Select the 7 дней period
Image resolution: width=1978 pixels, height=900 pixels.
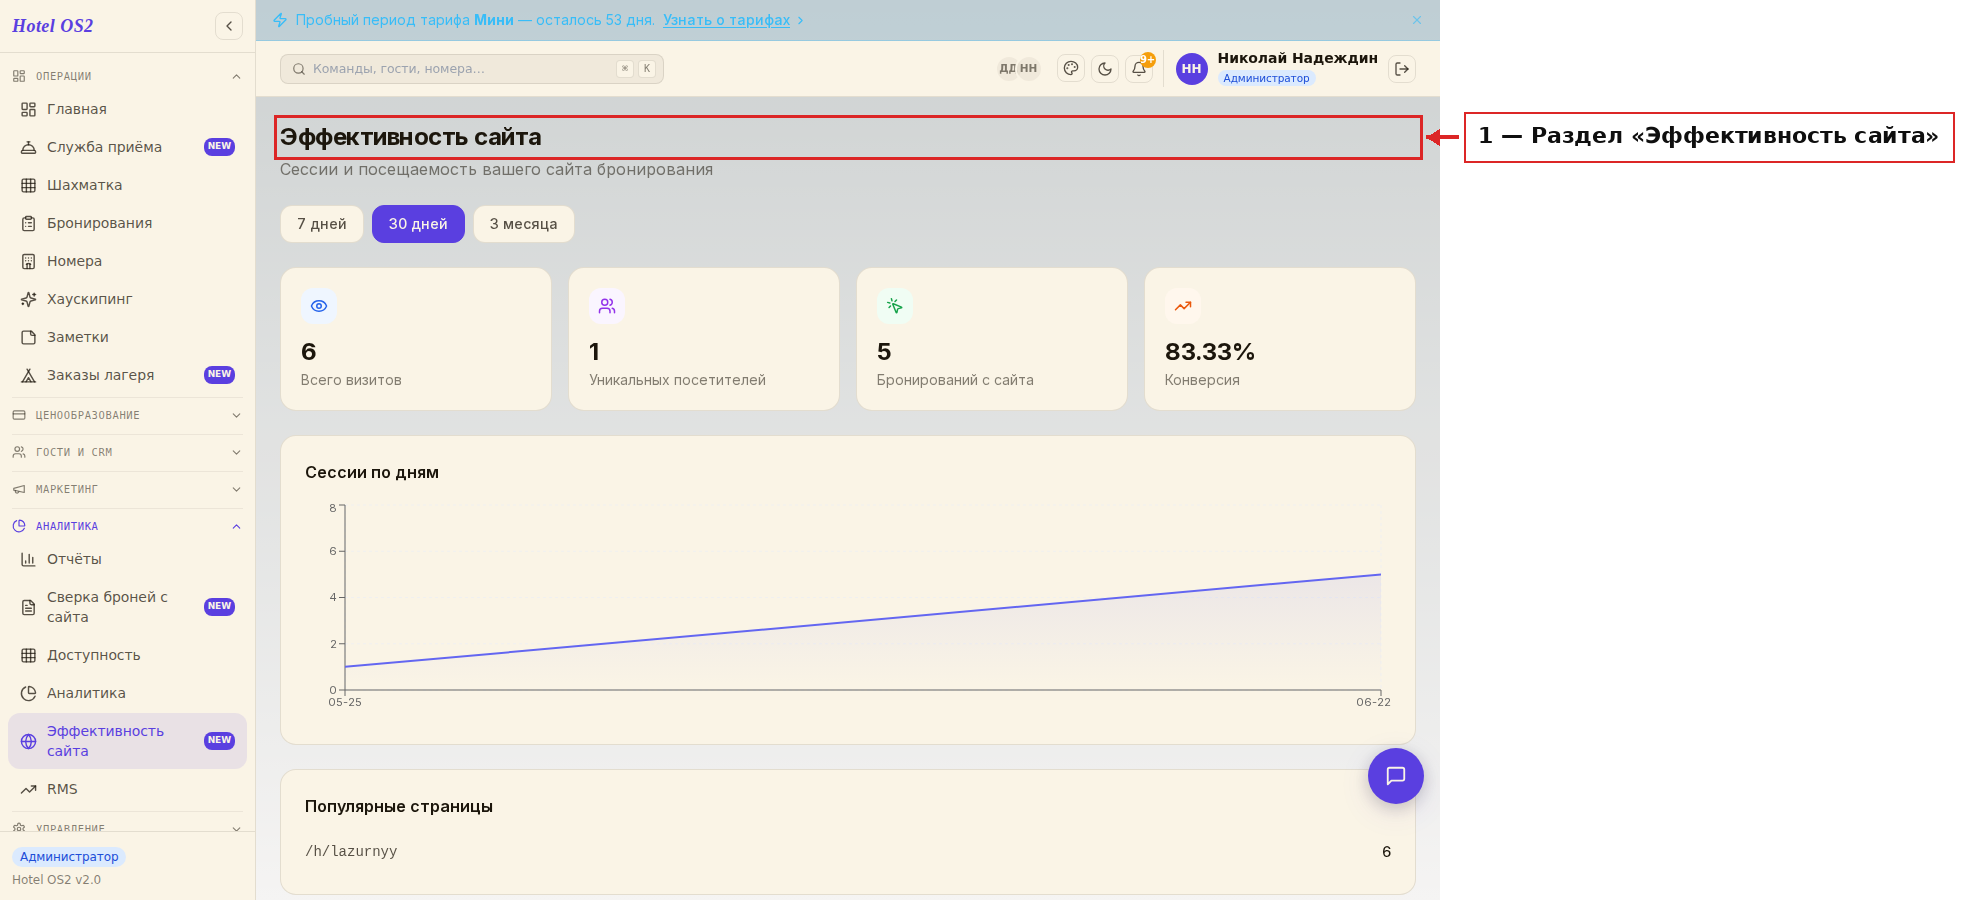pyautogui.click(x=322, y=224)
